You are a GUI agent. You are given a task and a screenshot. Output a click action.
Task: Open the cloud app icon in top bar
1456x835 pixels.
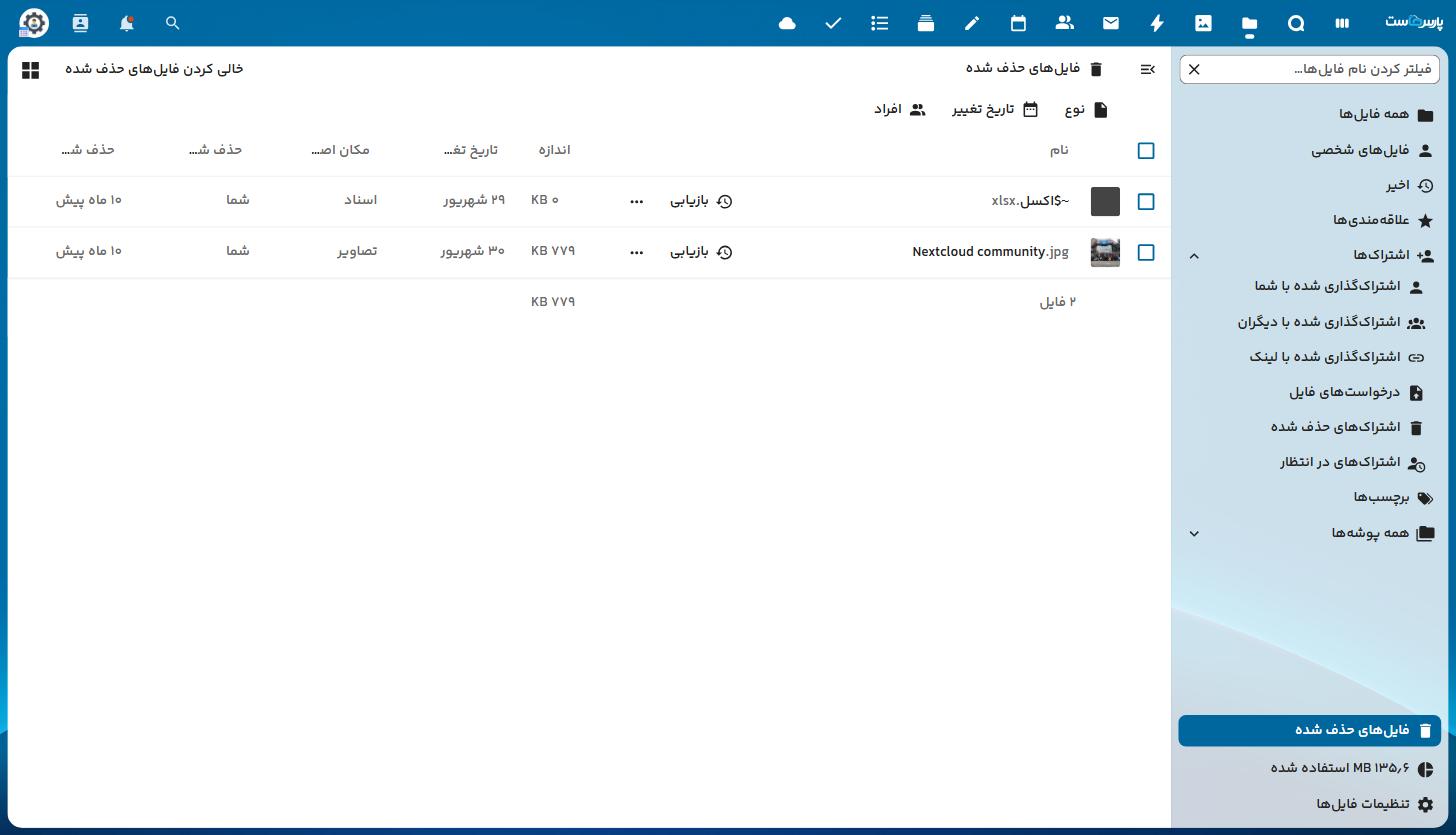click(x=787, y=23)
